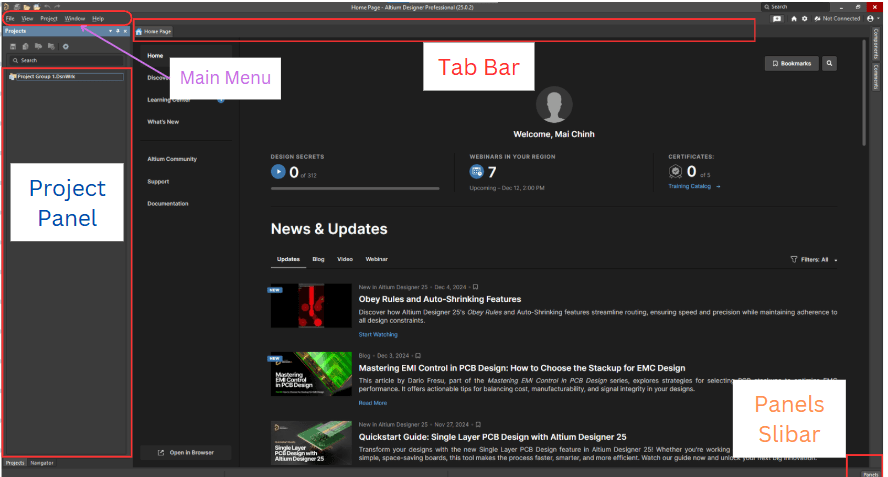Screen dimensions: 888x477
Task: Open the Training Catalog link
Action: [x=694, y=186]
